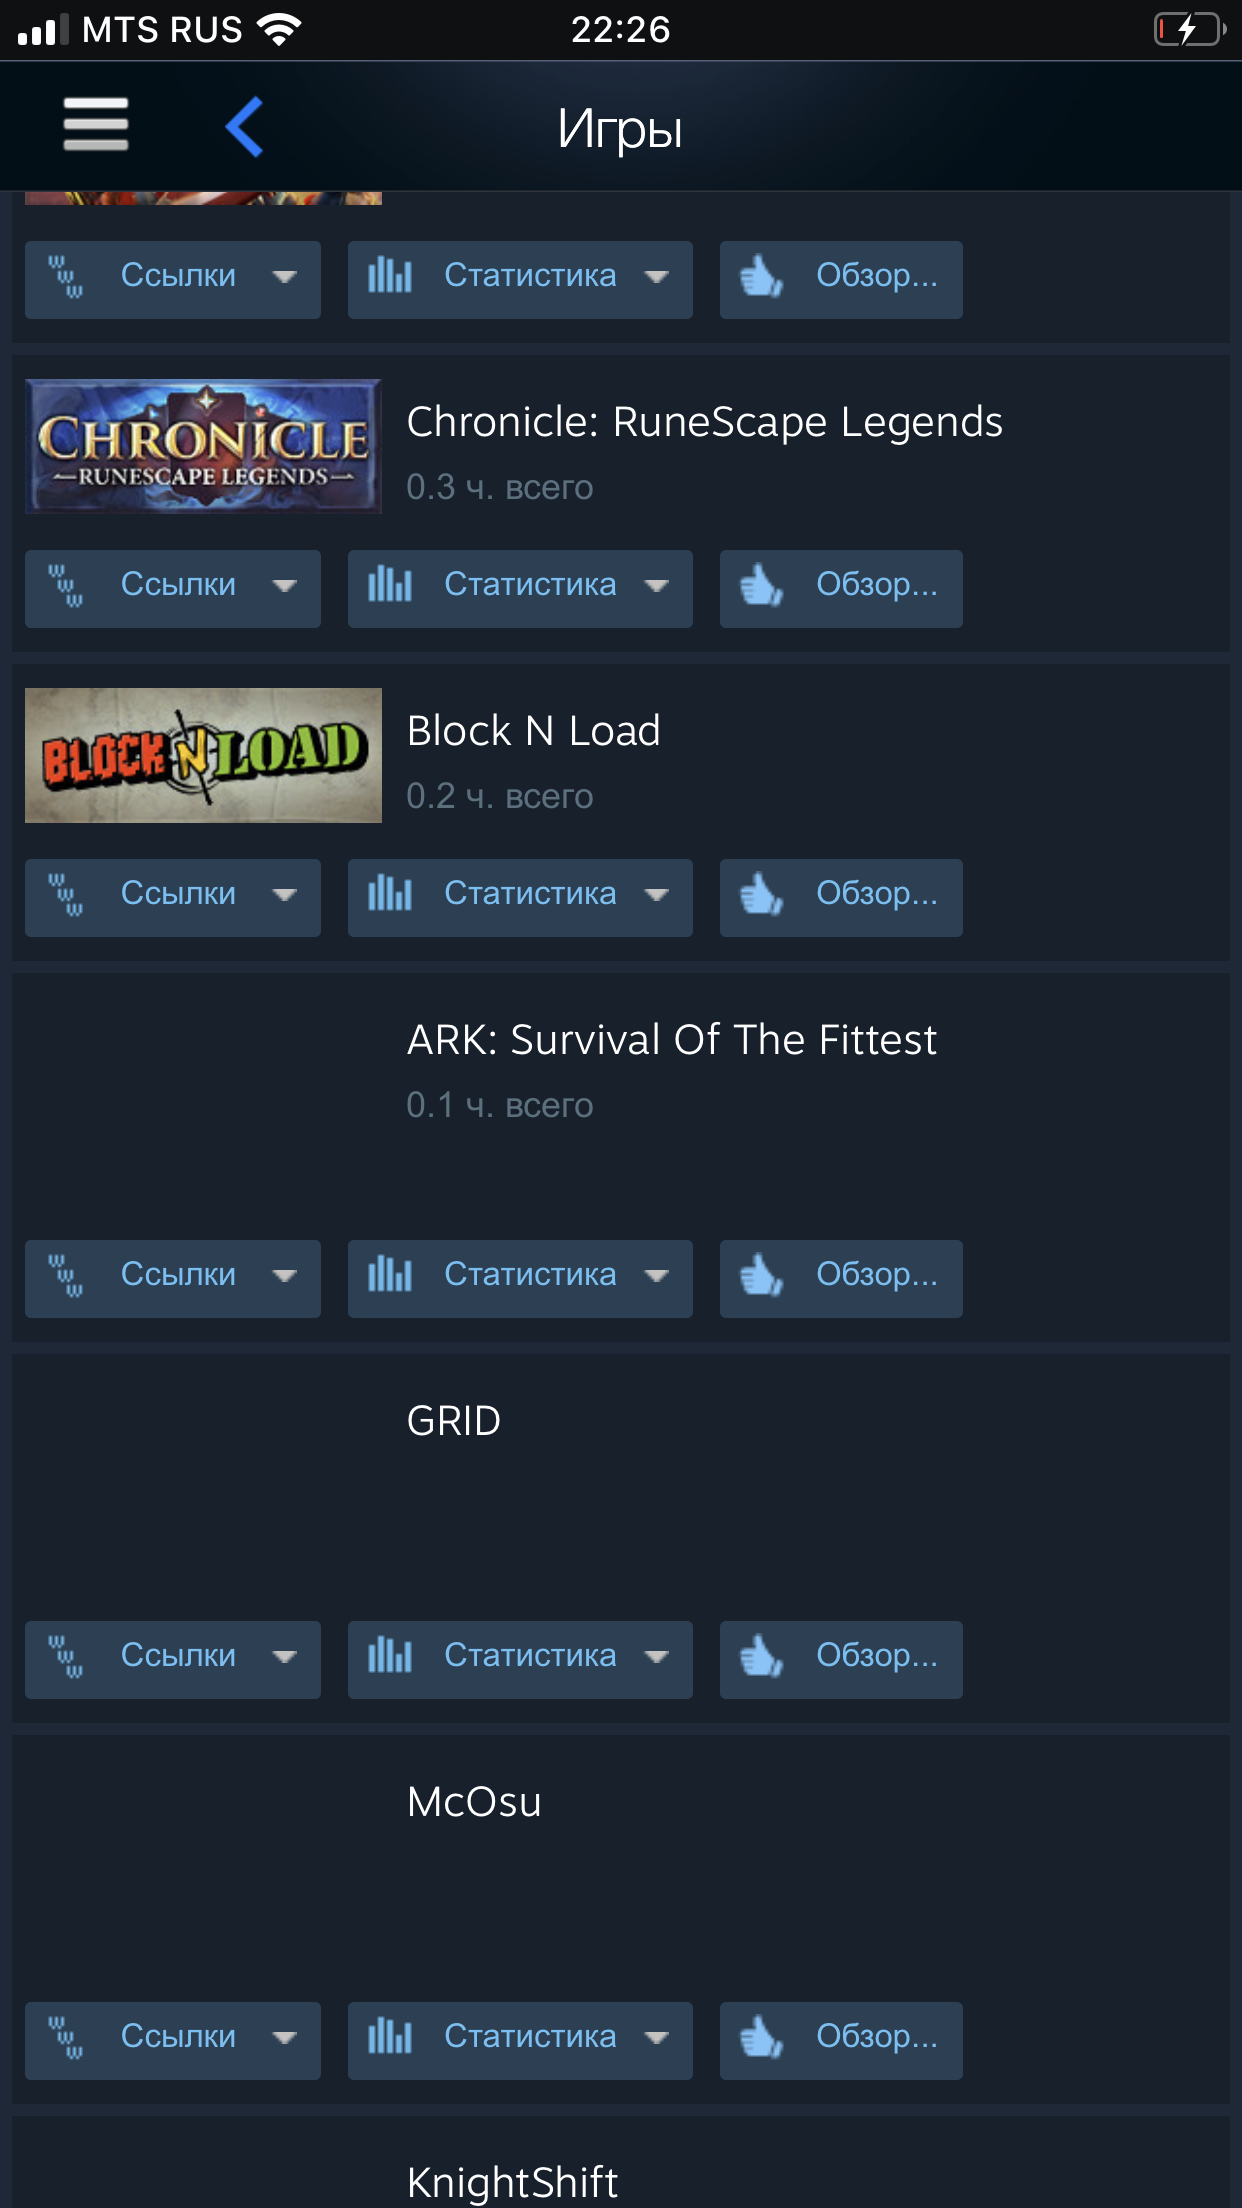Select the Chronicle RuneScape Legends thumbnail

click(203, 446)
